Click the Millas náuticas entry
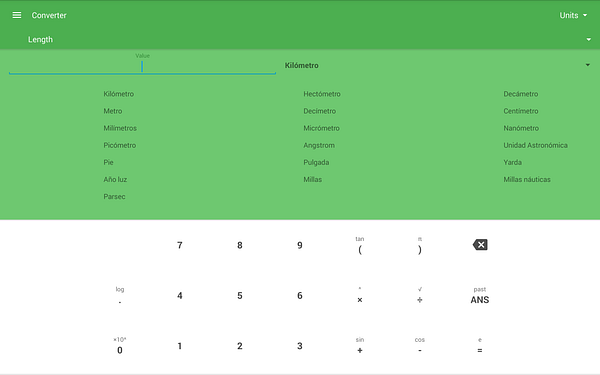600x375 pixels. point(527,179)
